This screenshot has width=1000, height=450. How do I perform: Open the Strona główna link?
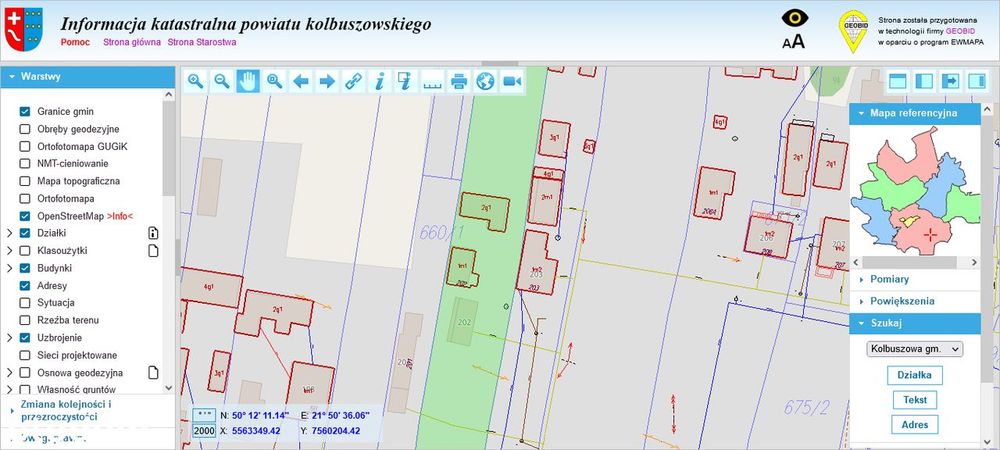point(132,43)
